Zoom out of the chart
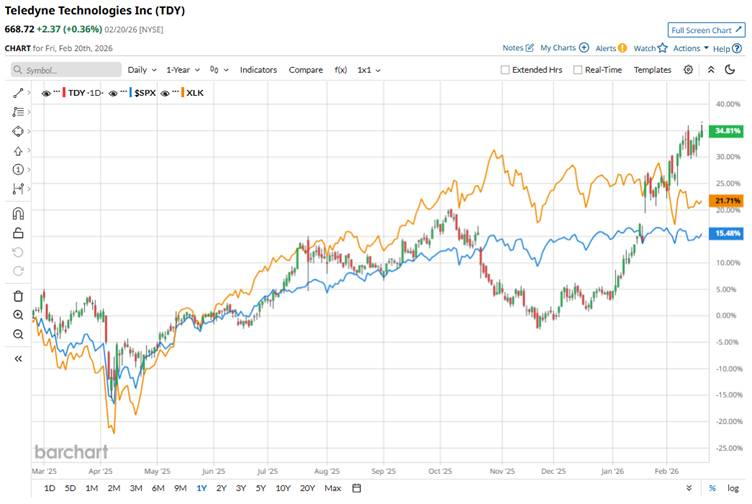The height and width of the screenshot is (504, 752). 18,334
